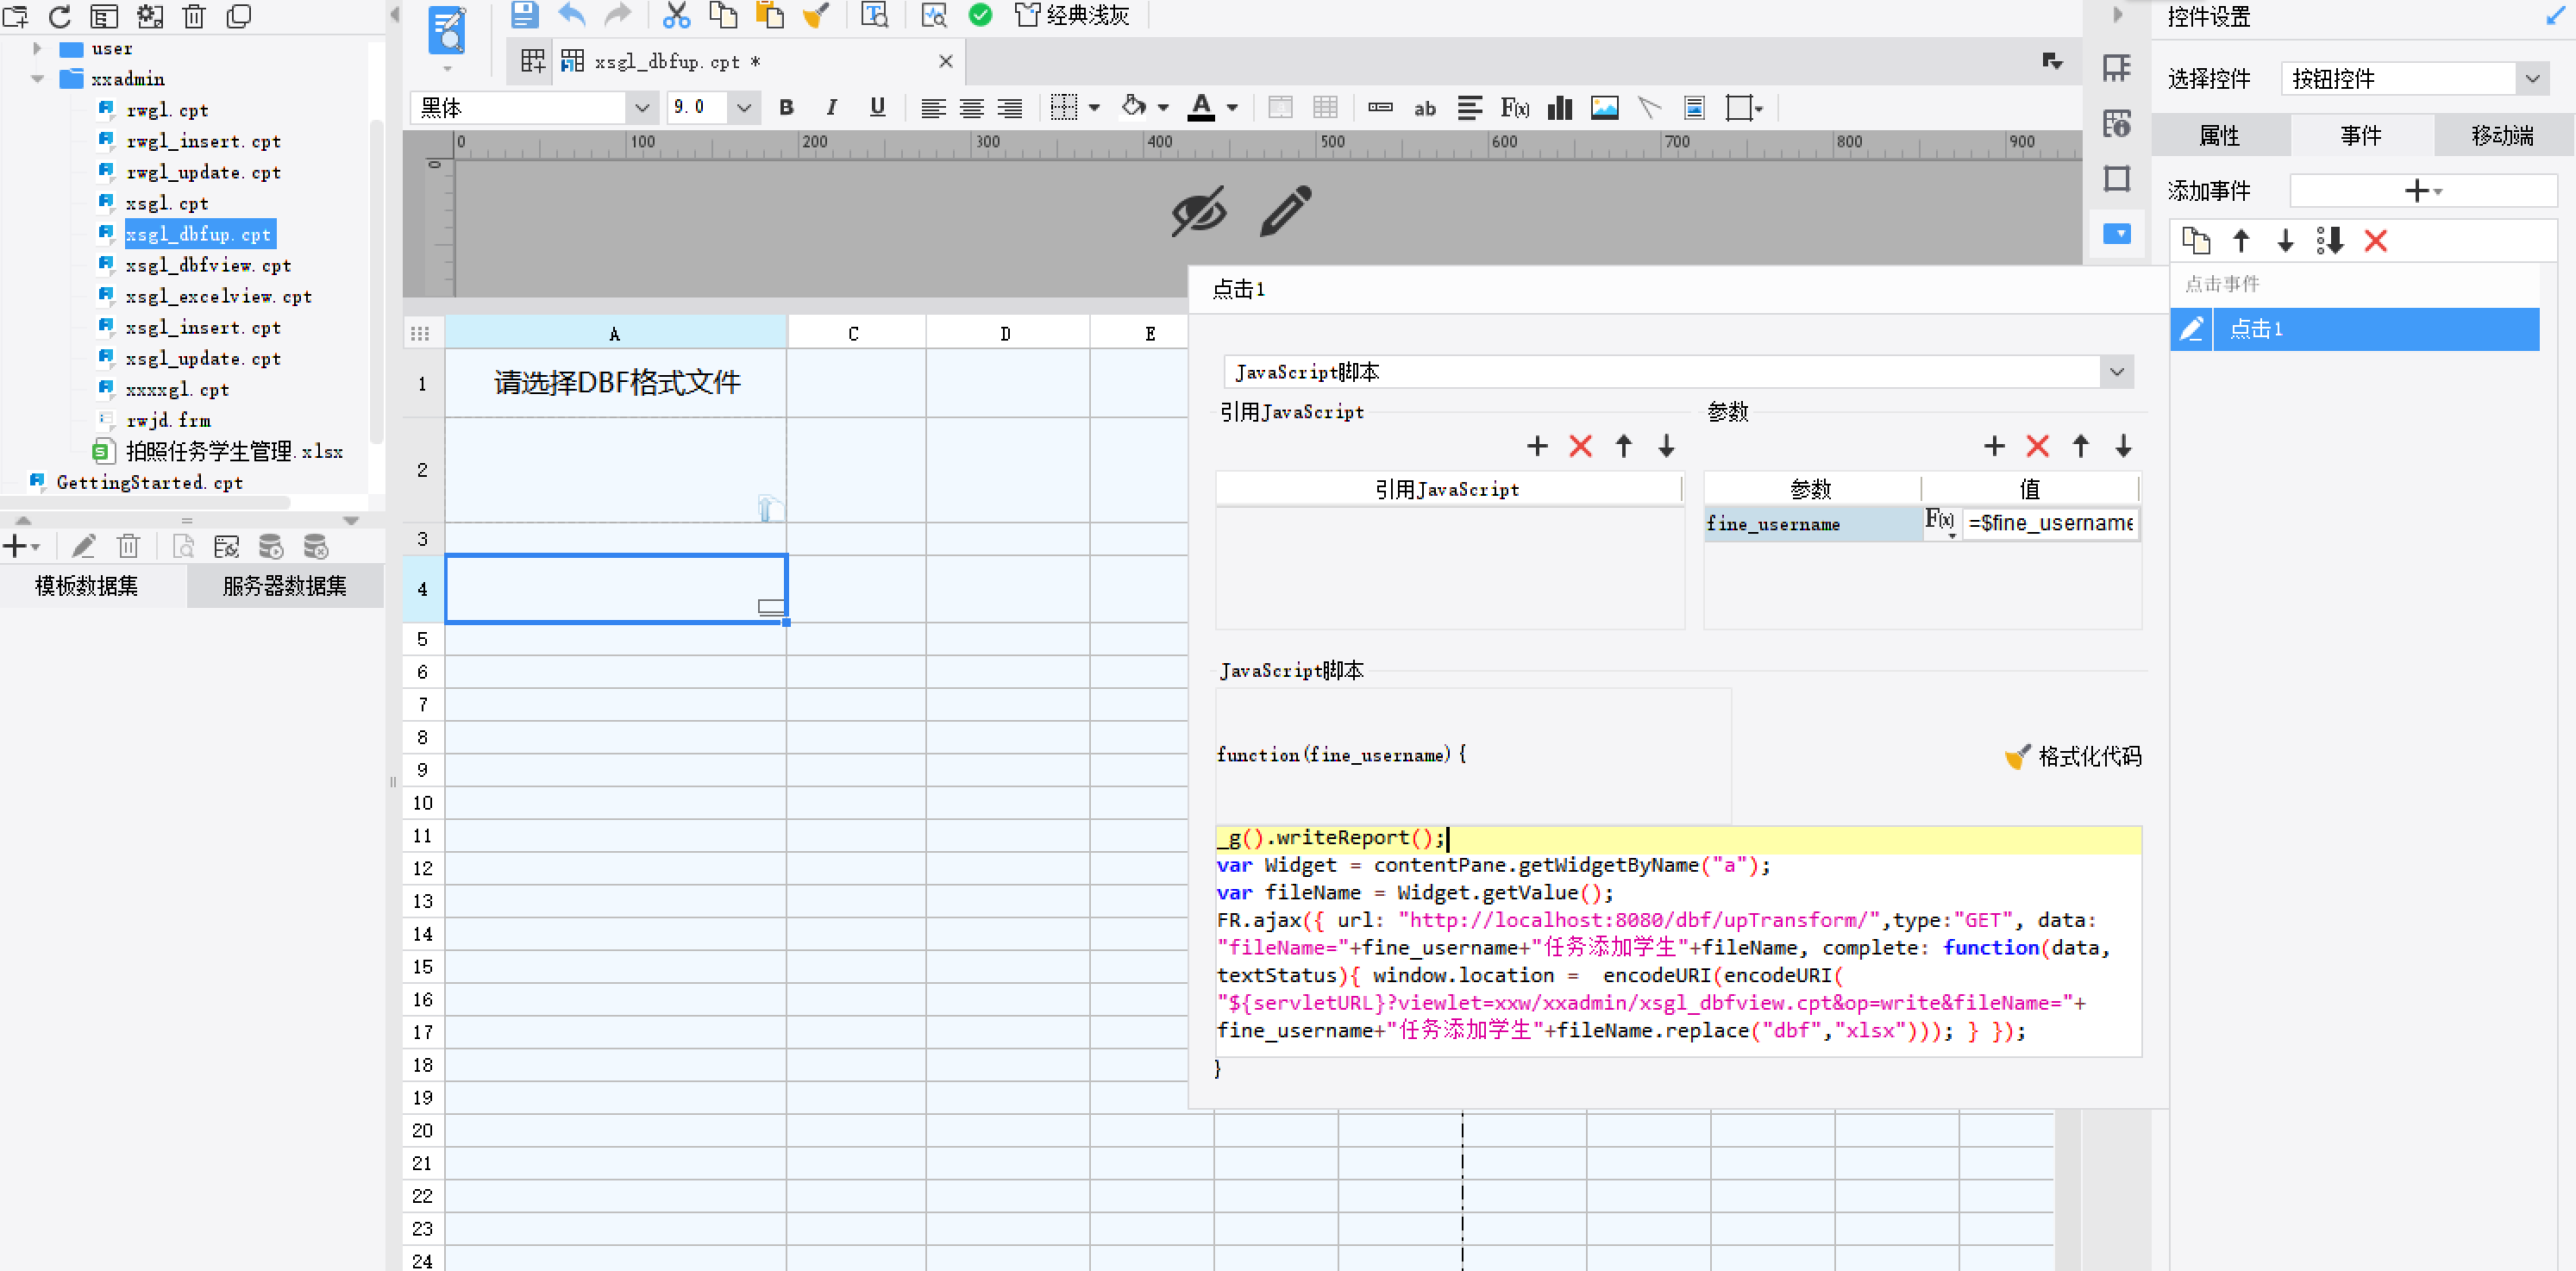Open the 添加事件 plus dropdown

tap(2423, 190)
